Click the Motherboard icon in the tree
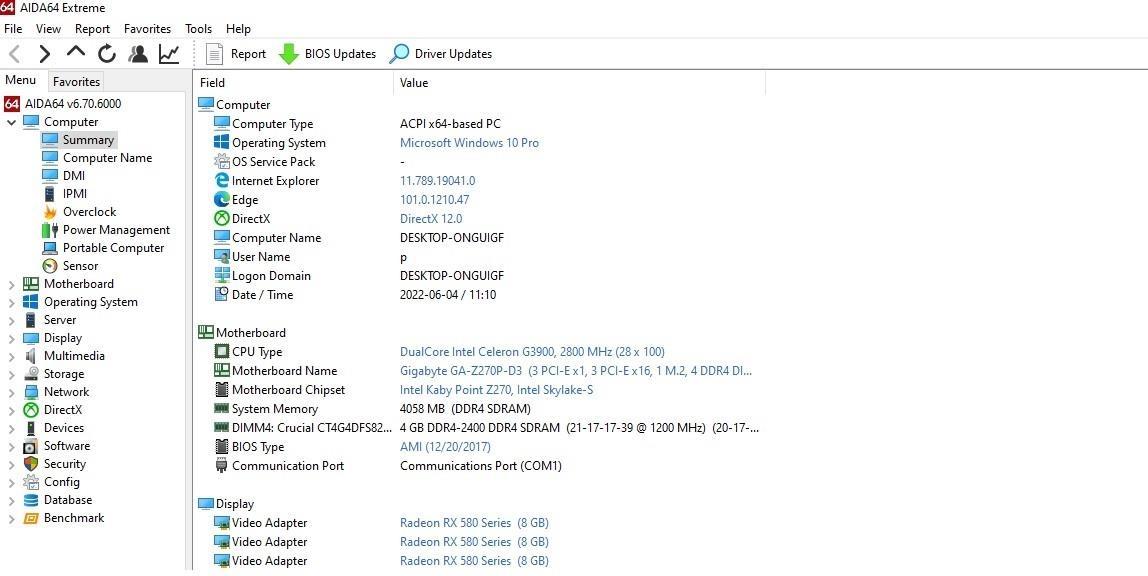The image size is (1148, 576). 31,284
